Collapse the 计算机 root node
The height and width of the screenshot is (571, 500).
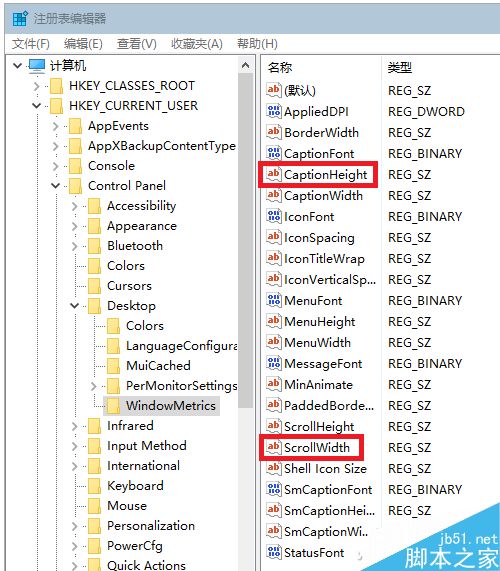17,66
